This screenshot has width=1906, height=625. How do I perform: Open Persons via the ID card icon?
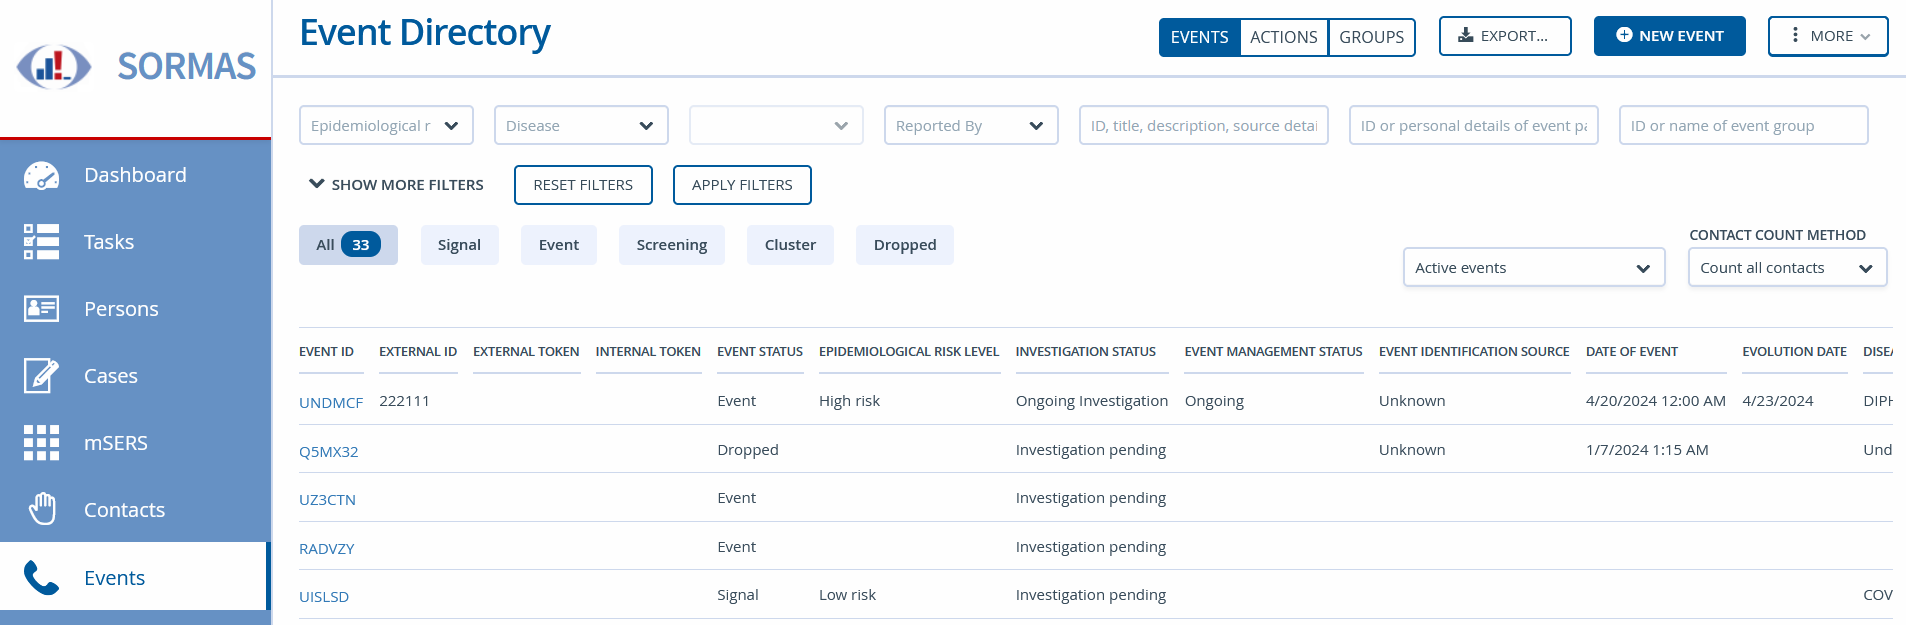point(41,309)
